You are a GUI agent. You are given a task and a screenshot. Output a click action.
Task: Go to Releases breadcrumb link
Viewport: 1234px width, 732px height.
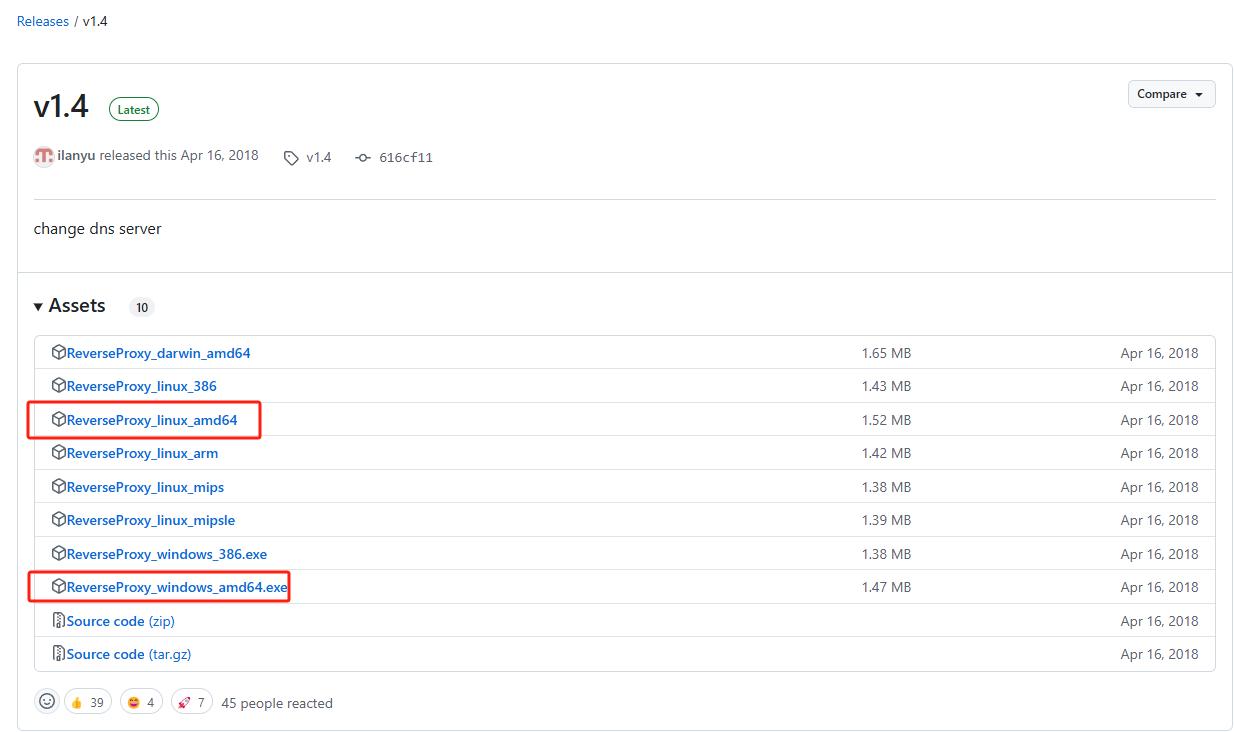43,21
